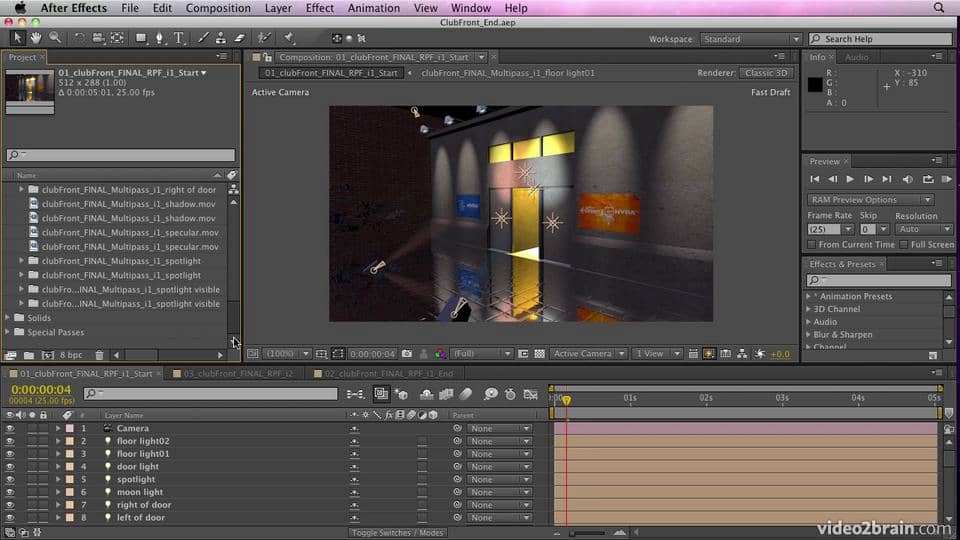The height and width of the screenshot is (540, 960).
Task: Select the Rotation tool
Action: click(x=79, y=38)
